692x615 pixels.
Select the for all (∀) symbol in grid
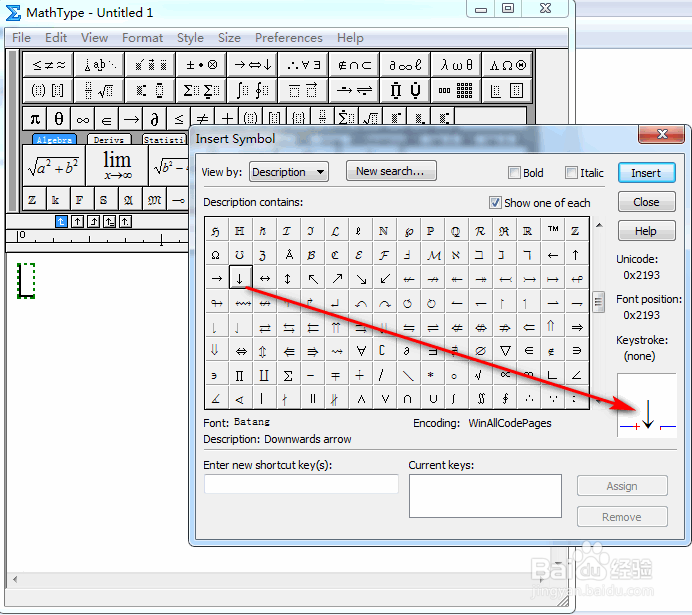pyautogui.click(x=361, y=351)
